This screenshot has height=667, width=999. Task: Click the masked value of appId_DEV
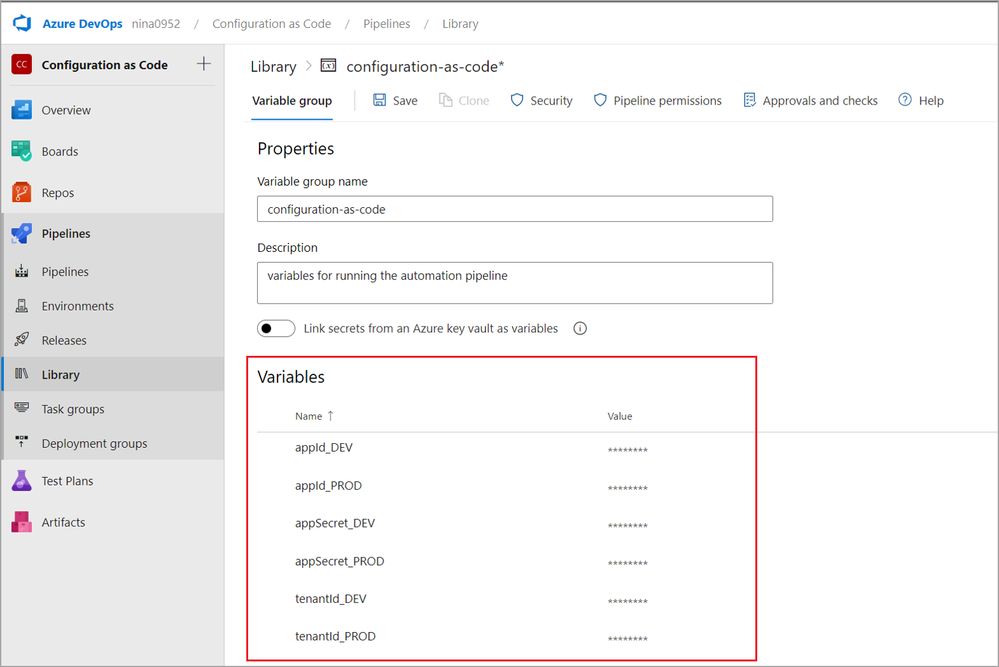[628, 450]
